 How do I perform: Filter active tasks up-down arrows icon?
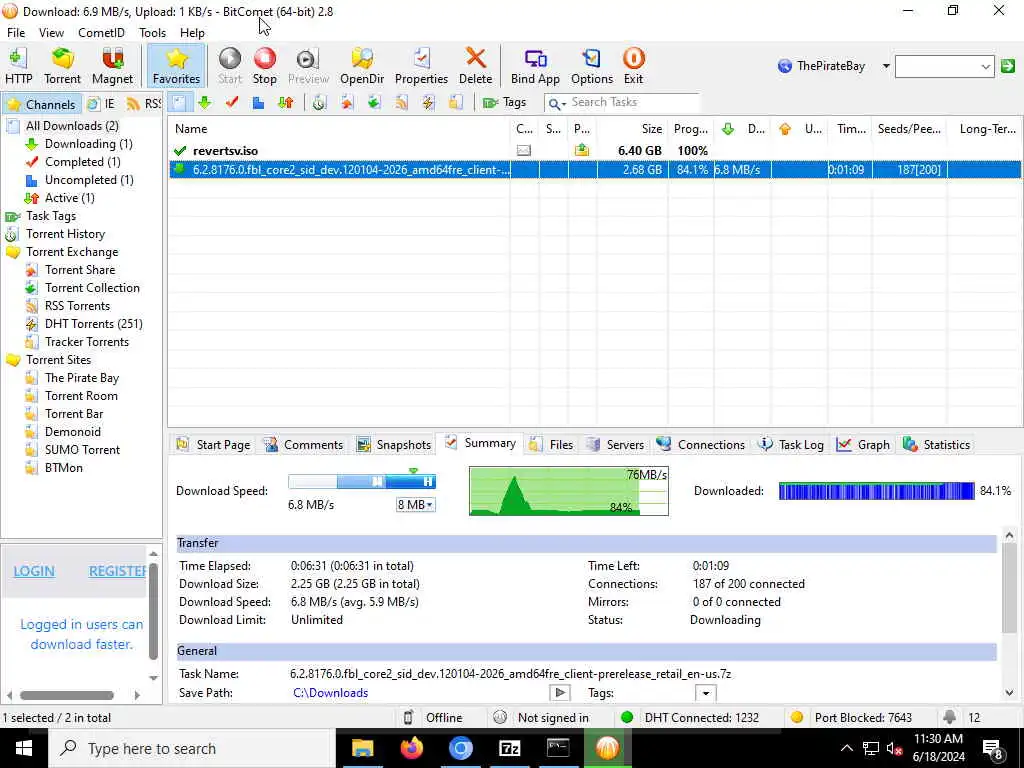[285, 103]
